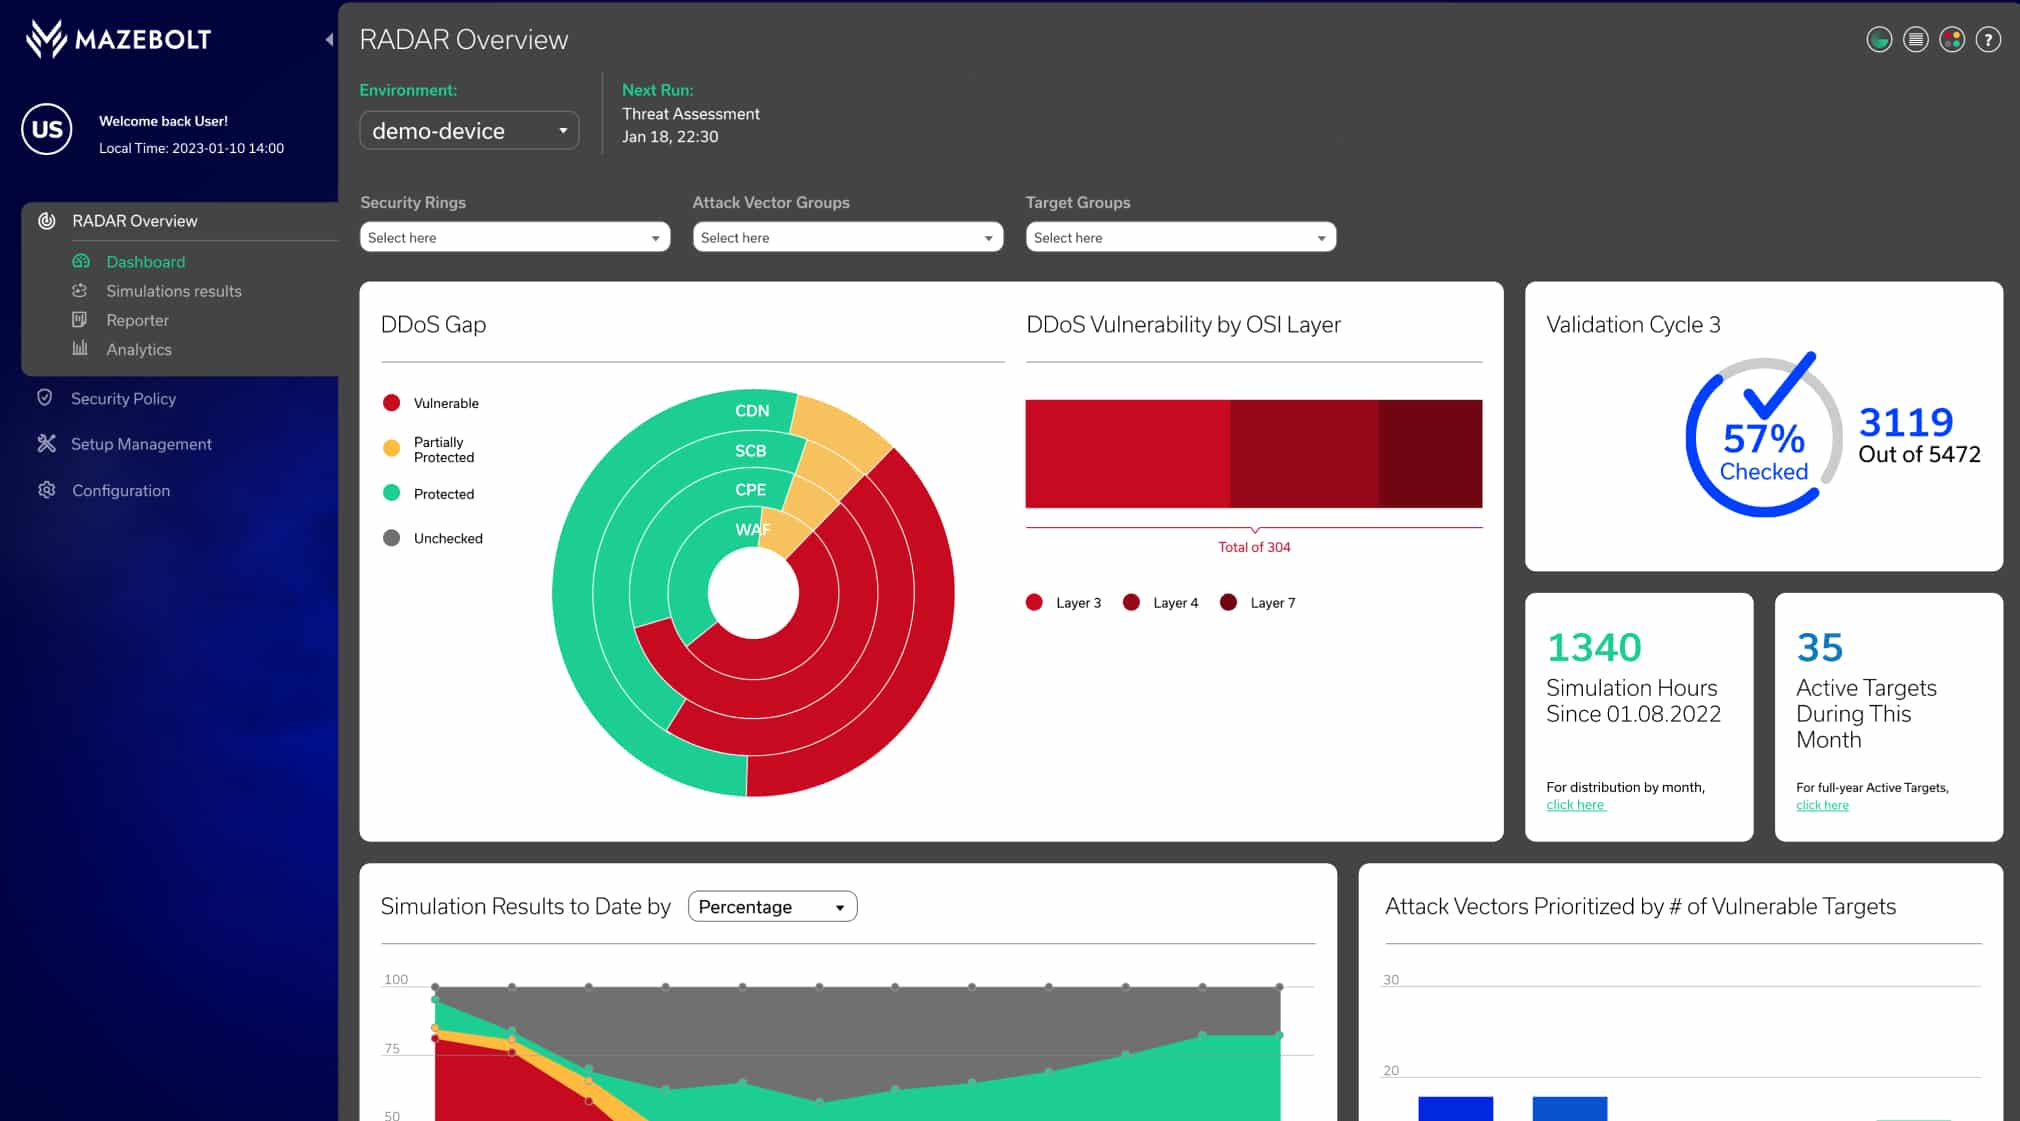Click the CDN ring label in donut
This screenshot has width=2020, height=1121.
752,411
